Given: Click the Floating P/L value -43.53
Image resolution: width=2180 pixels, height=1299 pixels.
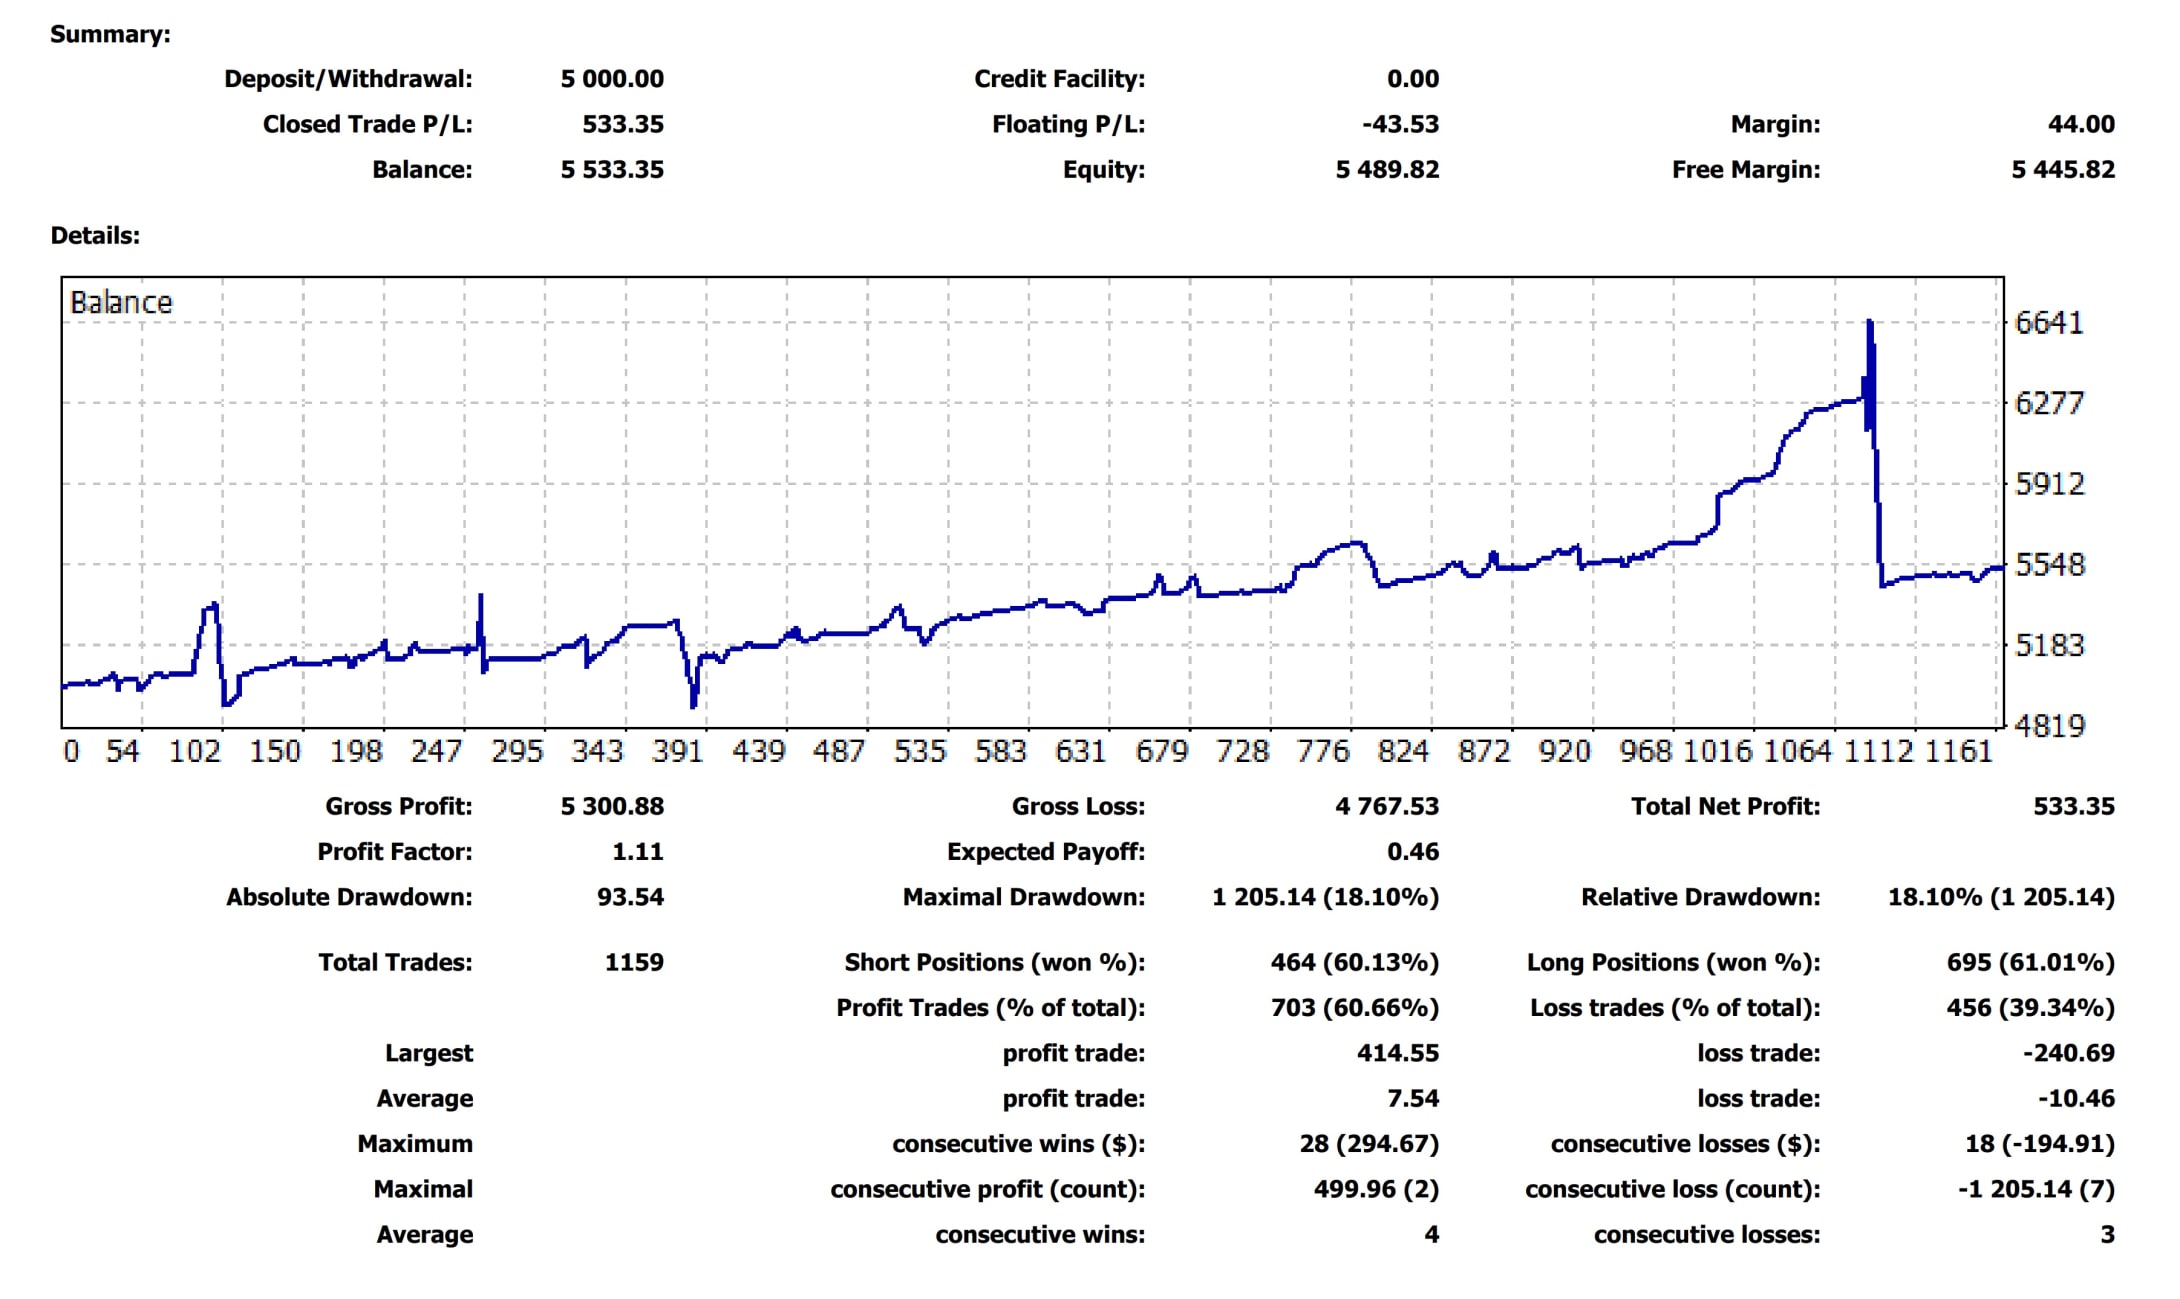Looking at the screenshot, I should coord(1400,124).
